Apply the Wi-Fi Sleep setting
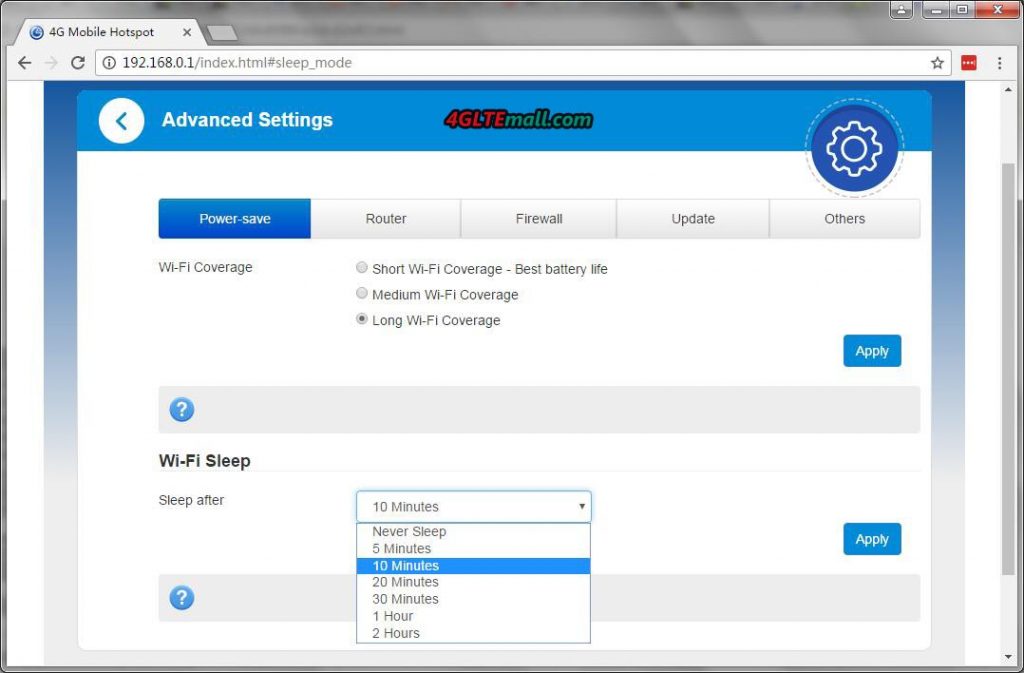This screenshot has height=673, width=1024. click(871, 539)
